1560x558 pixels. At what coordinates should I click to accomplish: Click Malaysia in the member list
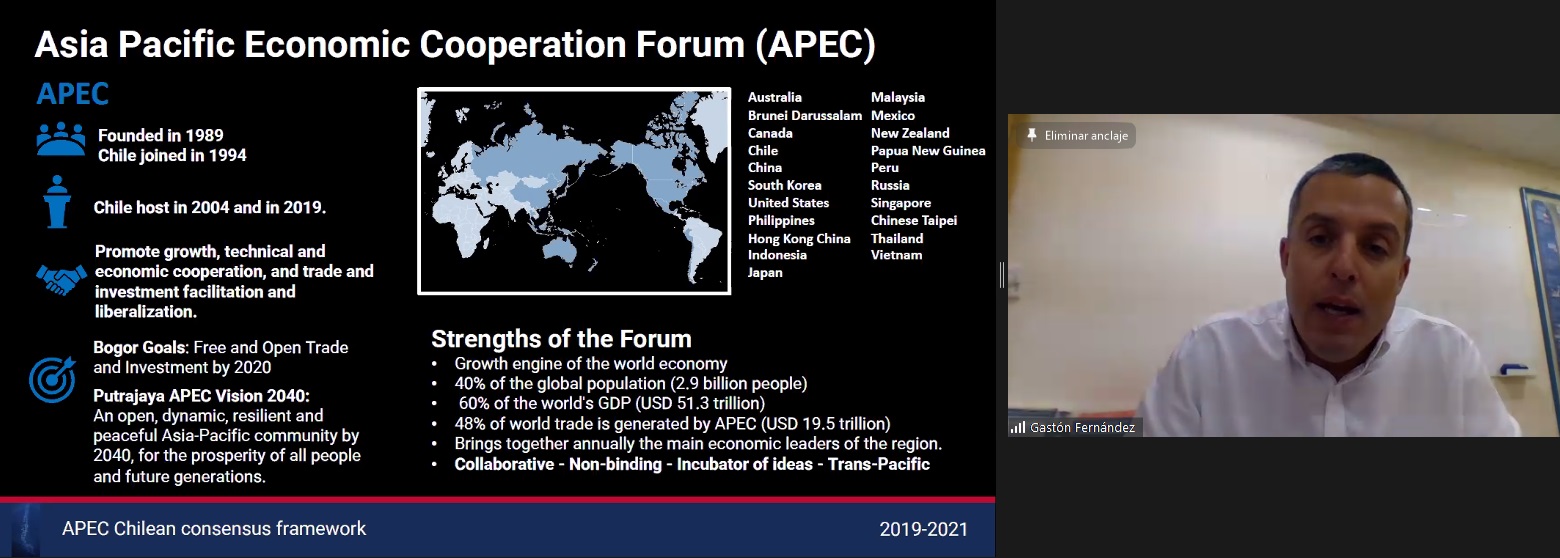(898, 98)
